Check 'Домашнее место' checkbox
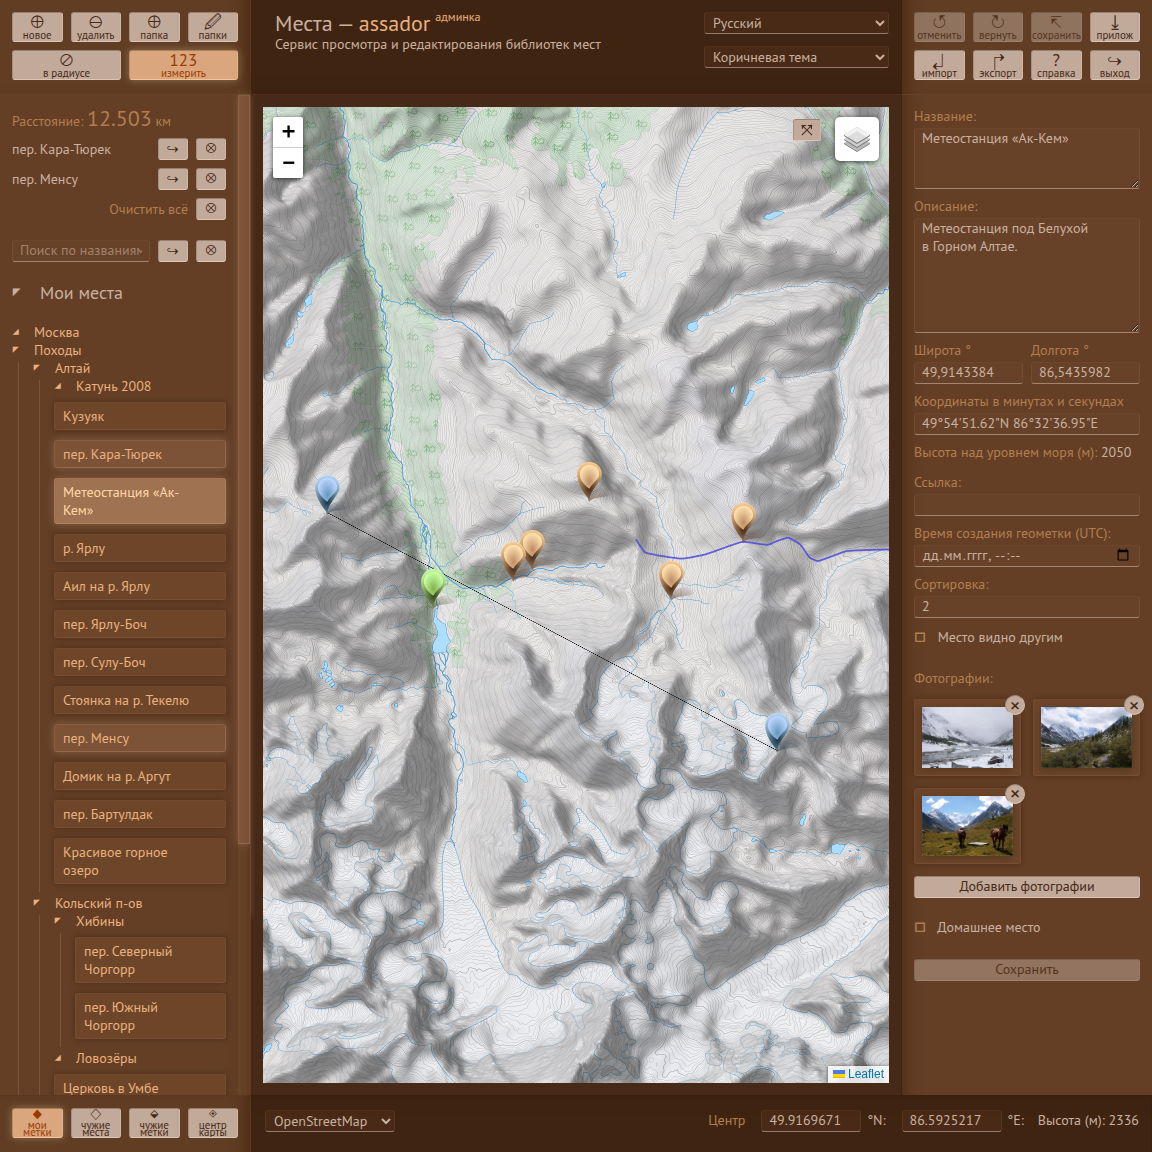This screenshot has height=1152, width=1152. [920, 928]
